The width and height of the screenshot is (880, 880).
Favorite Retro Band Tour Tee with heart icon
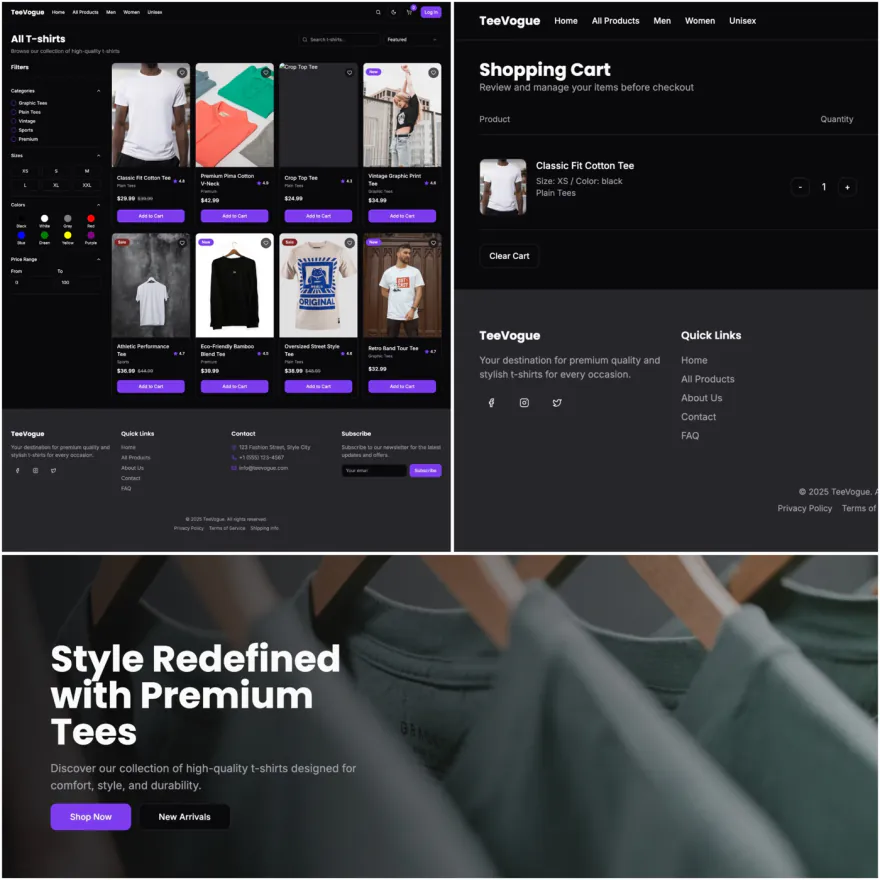pos(433,243)
